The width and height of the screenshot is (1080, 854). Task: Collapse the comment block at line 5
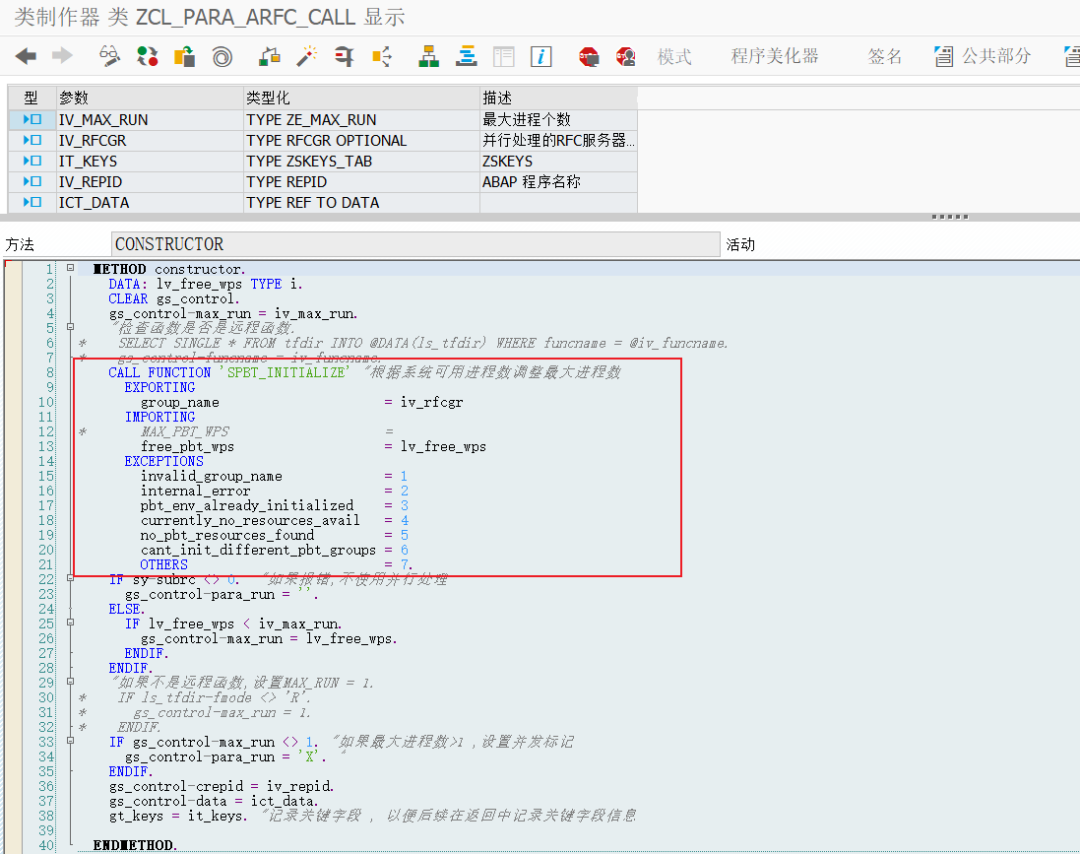(x=70, y=327)
